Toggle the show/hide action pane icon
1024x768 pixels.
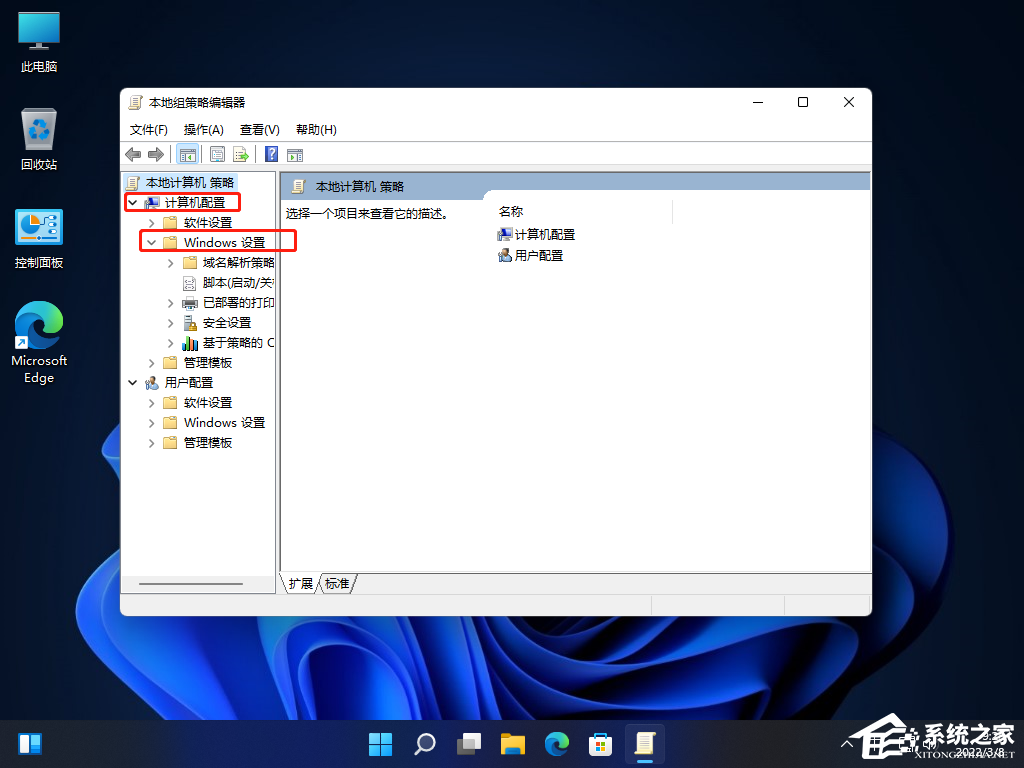(295, 154)
